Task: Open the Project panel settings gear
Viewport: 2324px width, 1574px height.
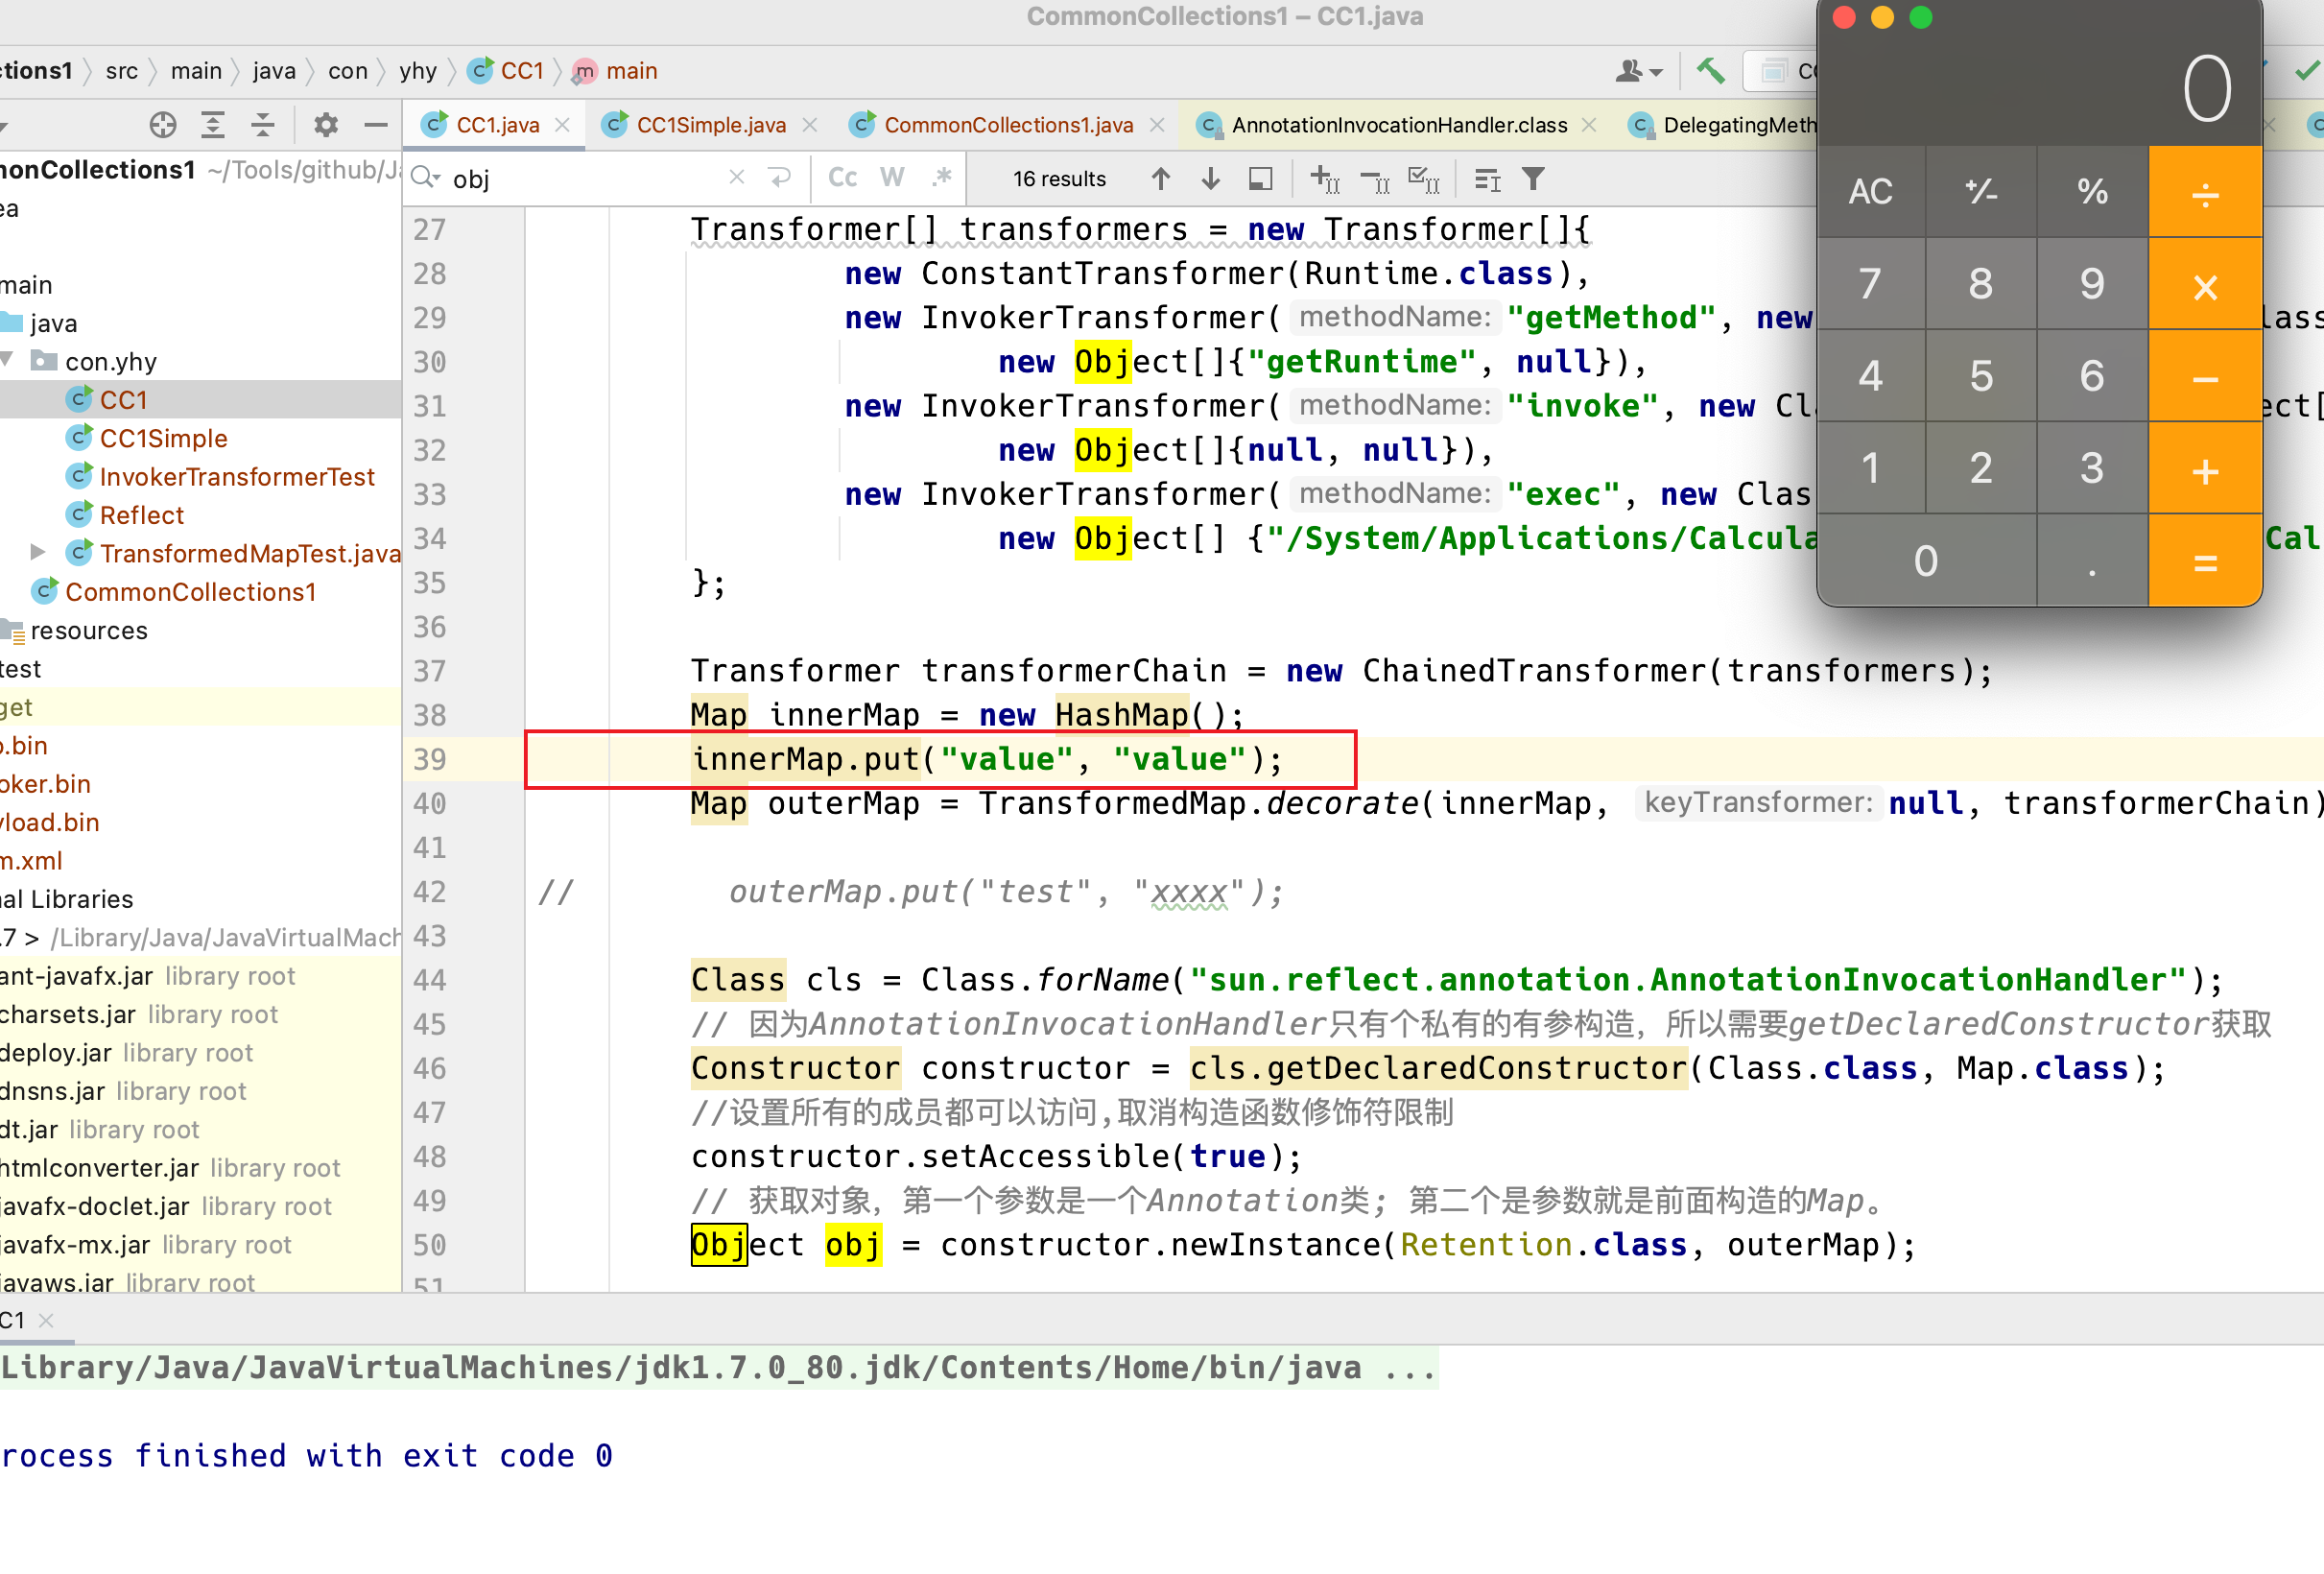Action: 326,125
